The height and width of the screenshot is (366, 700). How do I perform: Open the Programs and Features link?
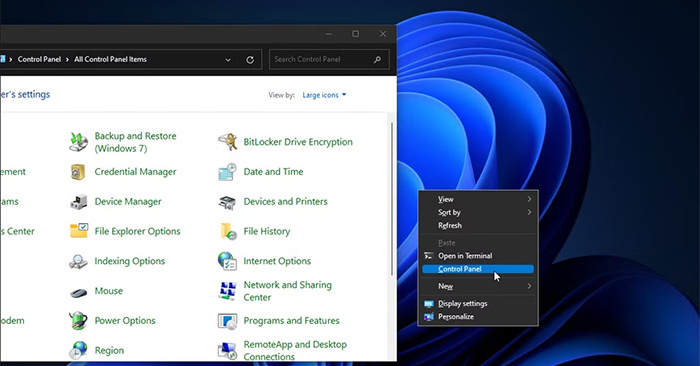point(292,320)
